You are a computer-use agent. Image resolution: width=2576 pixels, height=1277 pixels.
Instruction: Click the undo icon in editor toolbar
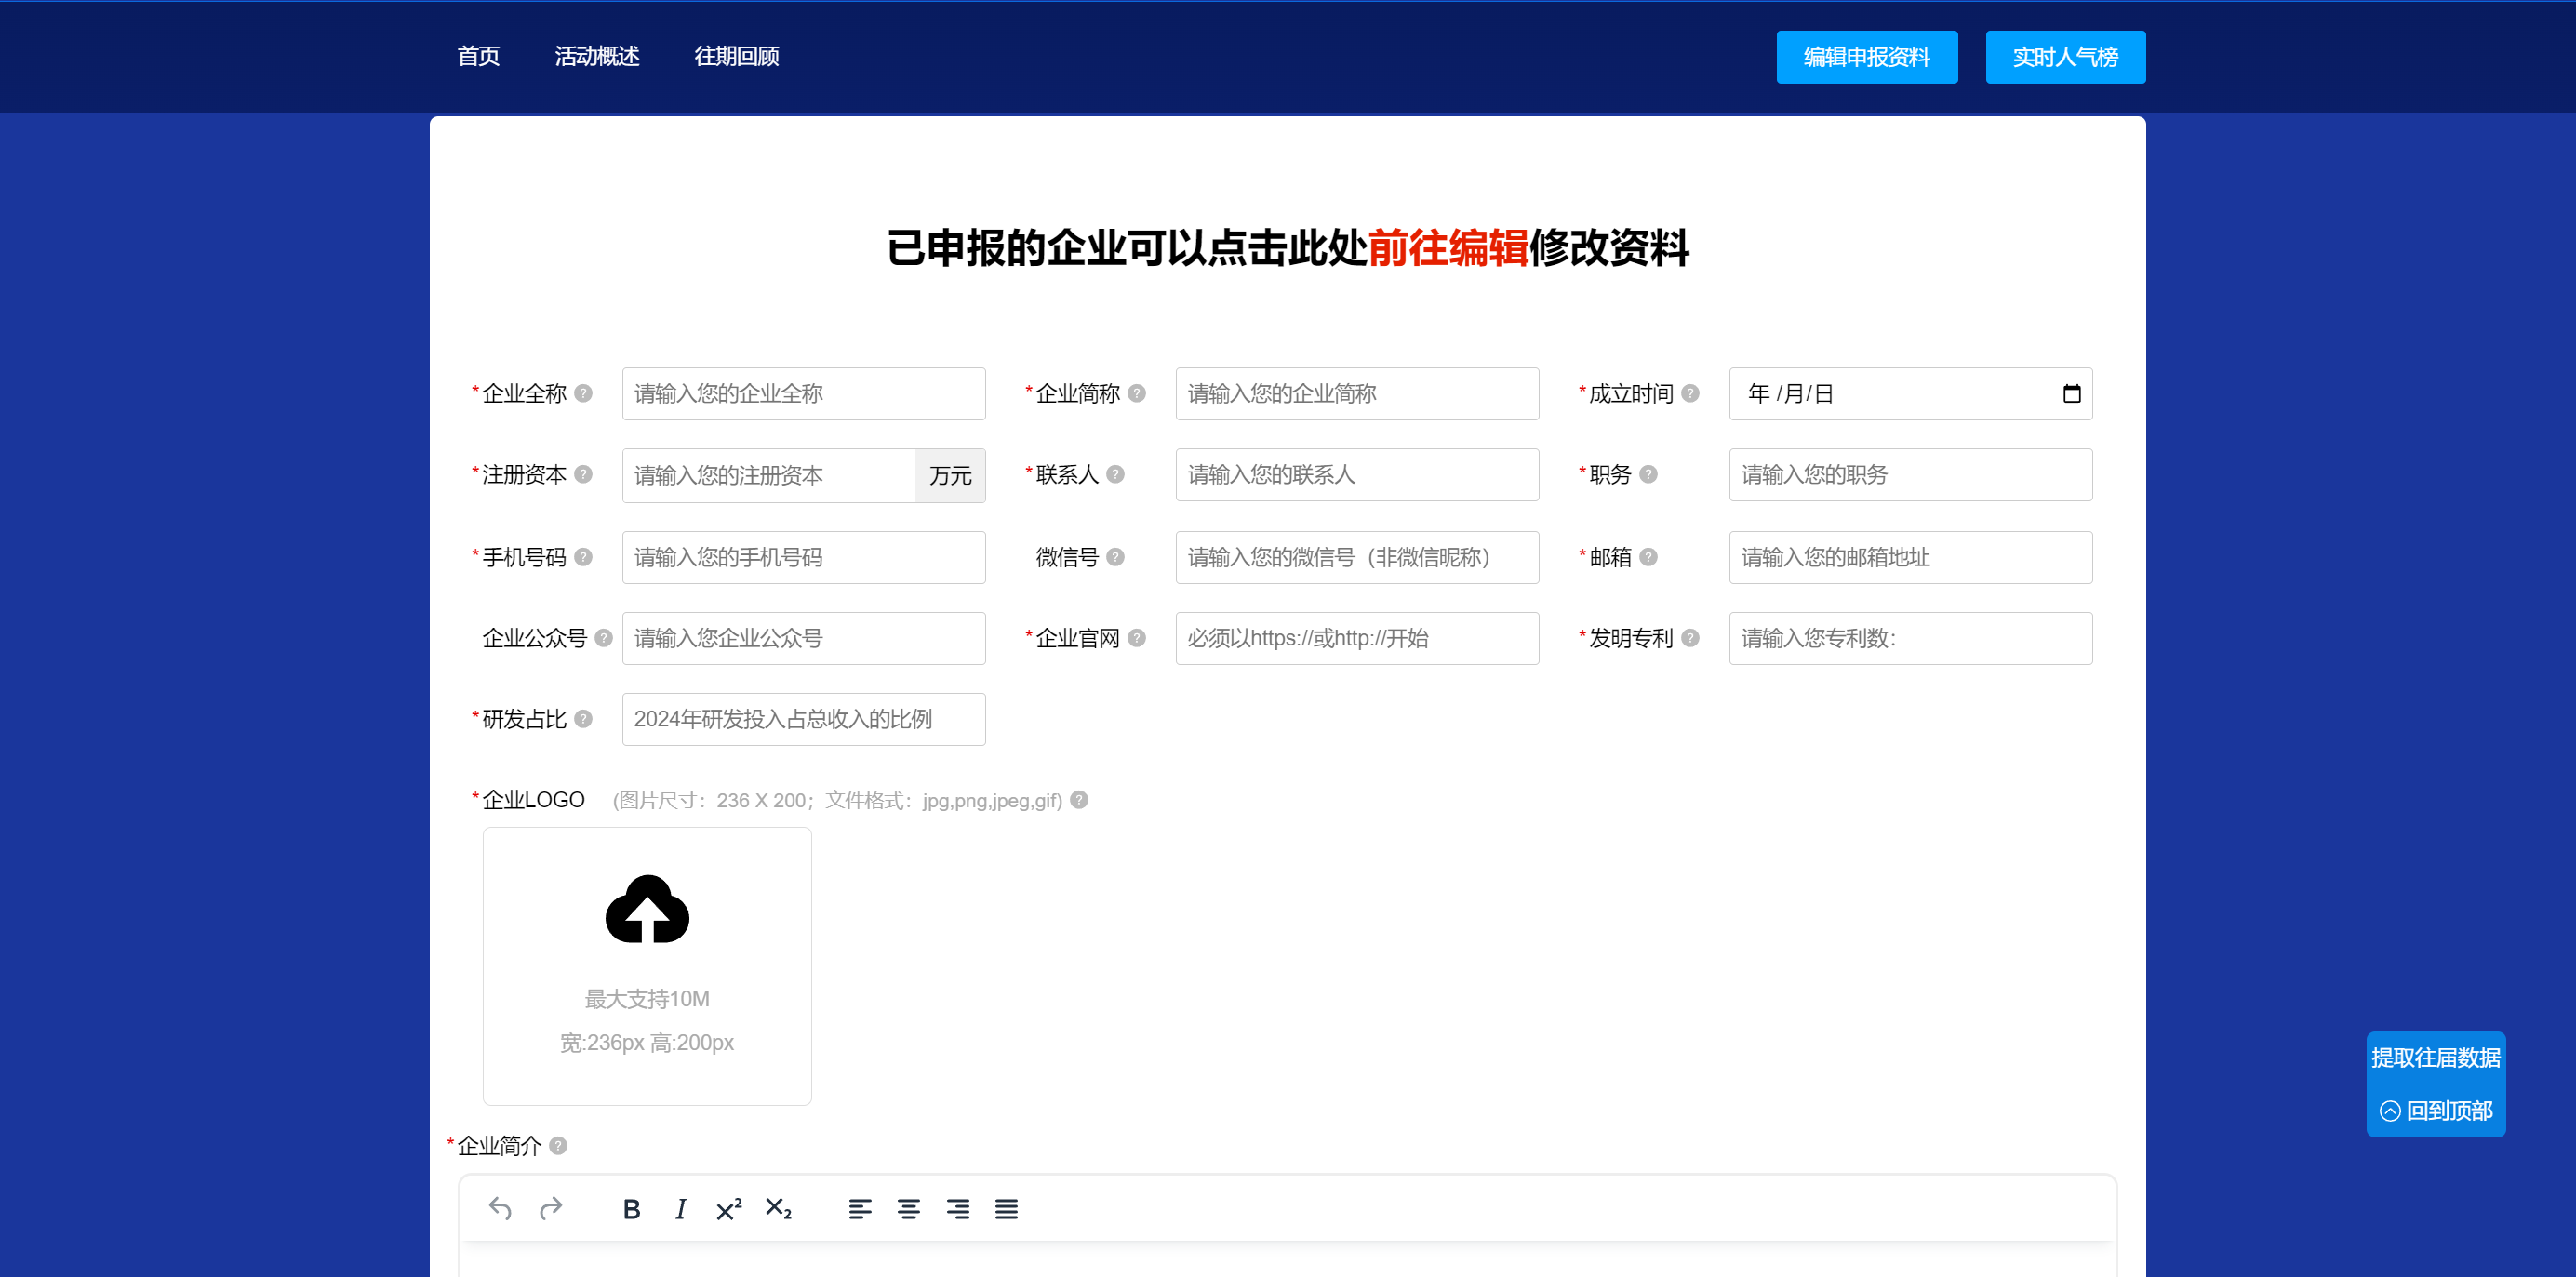pyautogui.click(x=500, y=1209)
